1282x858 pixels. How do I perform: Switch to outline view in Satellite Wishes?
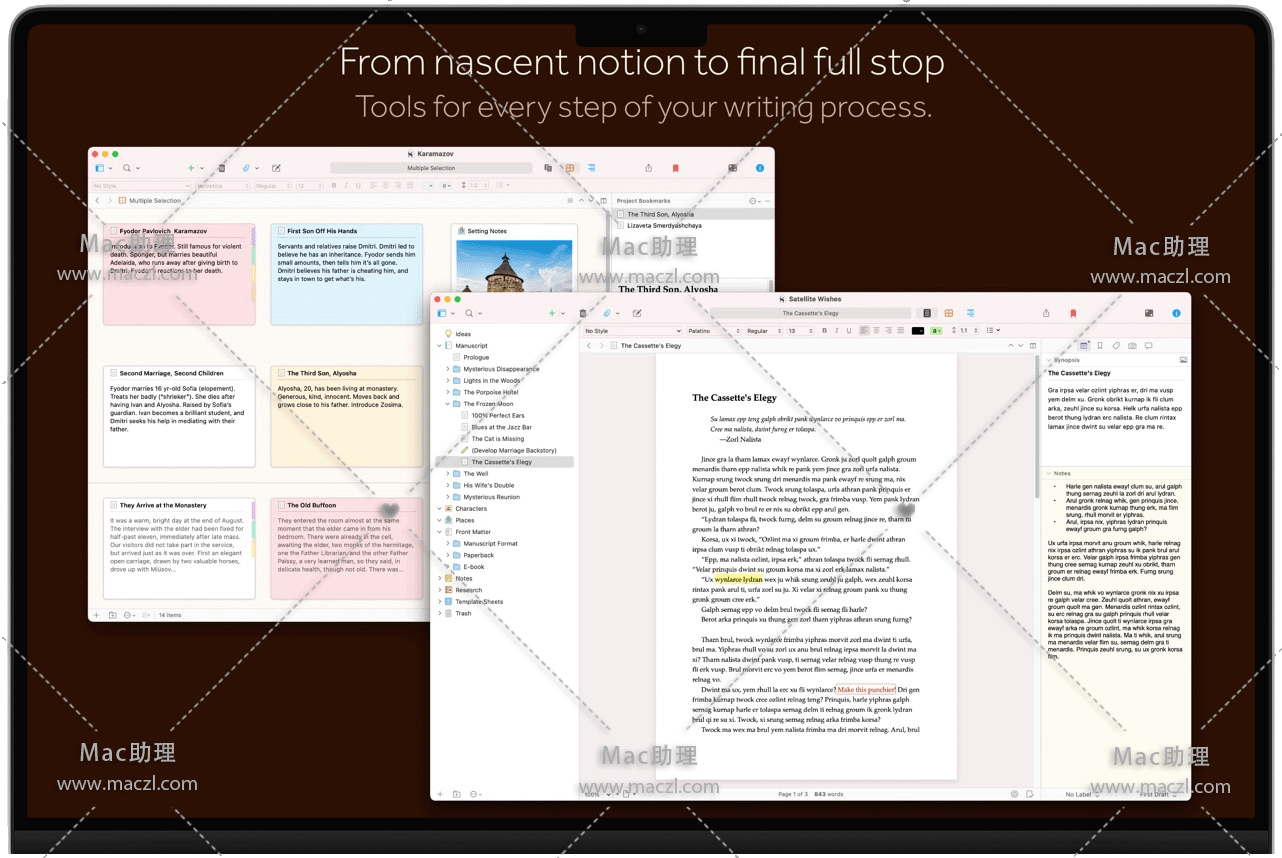[970, 313]
